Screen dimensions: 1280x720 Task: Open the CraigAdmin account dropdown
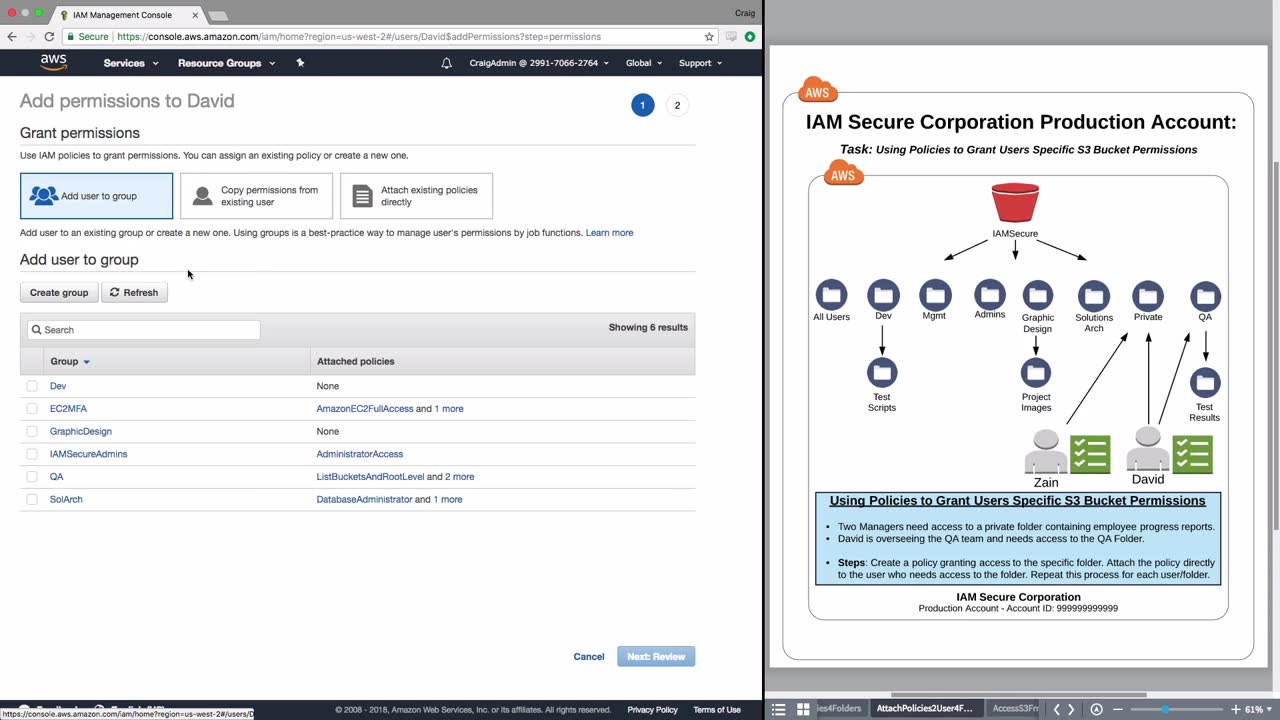[x=540, y=63]
